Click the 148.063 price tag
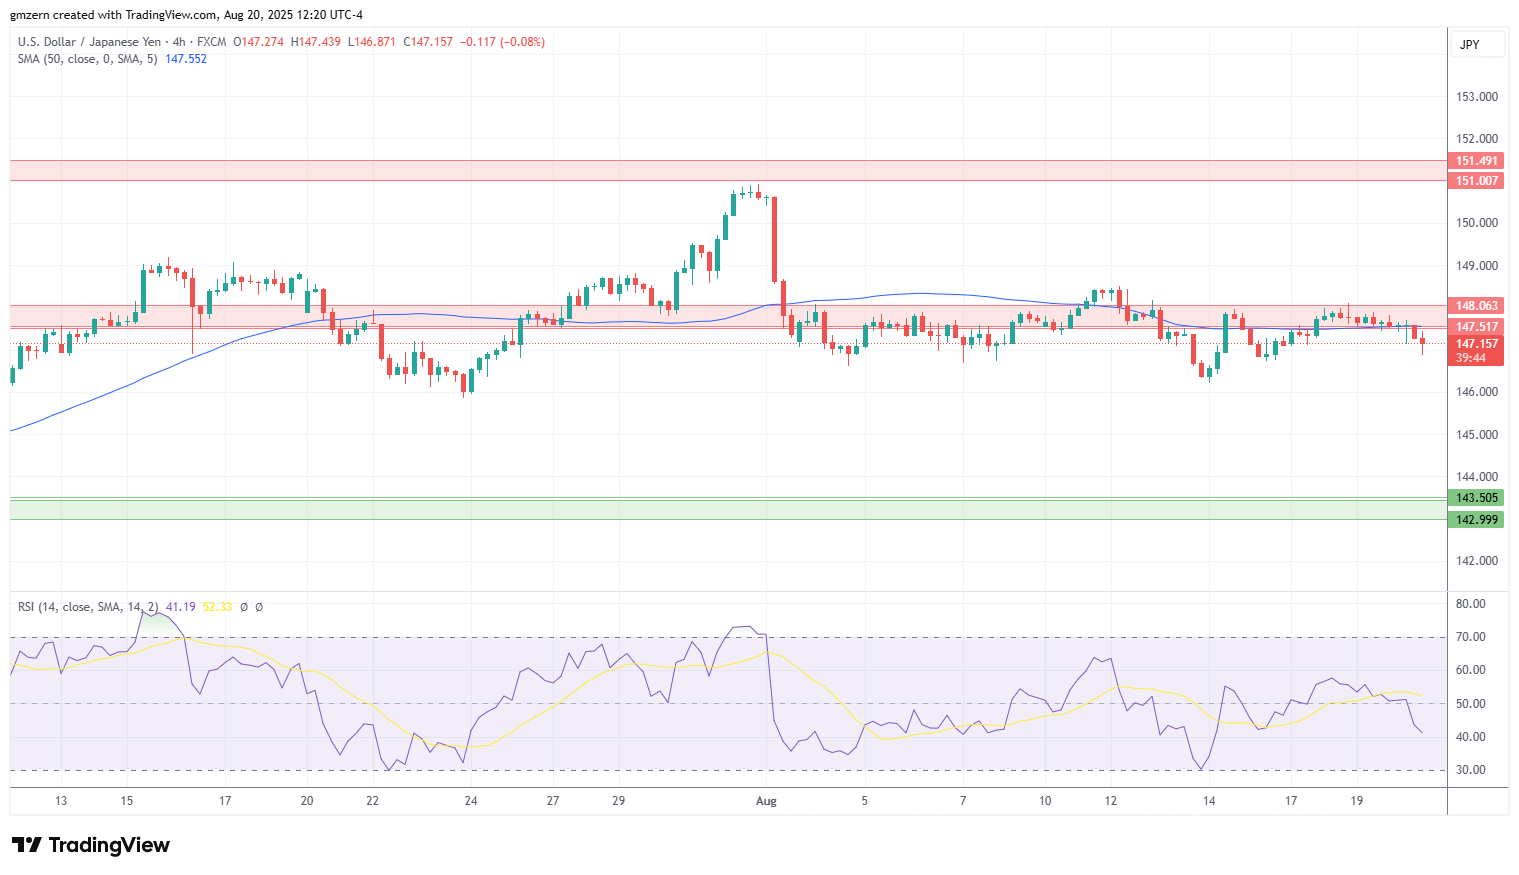The width and height of the screenshot is (1519, 875). tap(1476, 306)
